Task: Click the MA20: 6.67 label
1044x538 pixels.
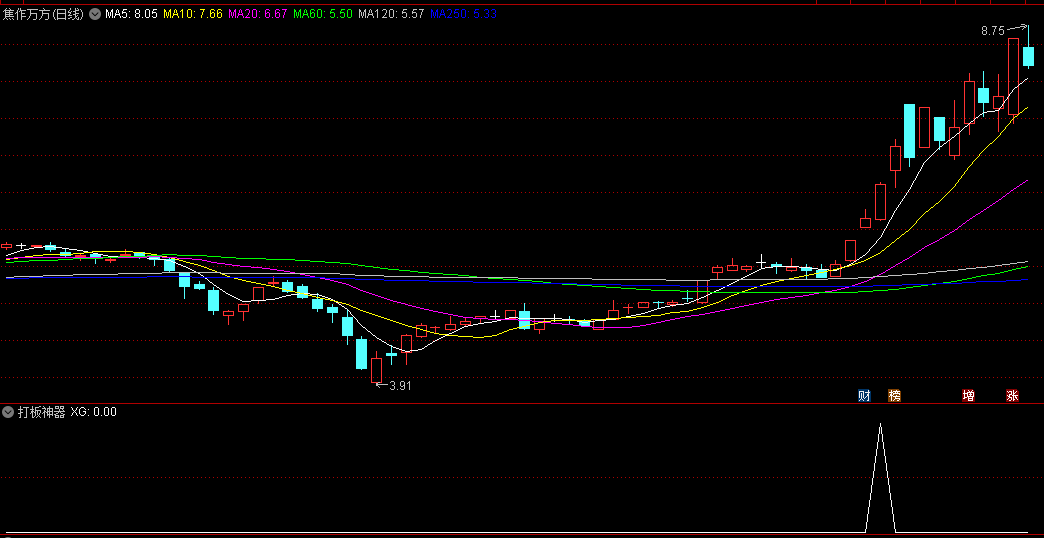Action: 258,14
